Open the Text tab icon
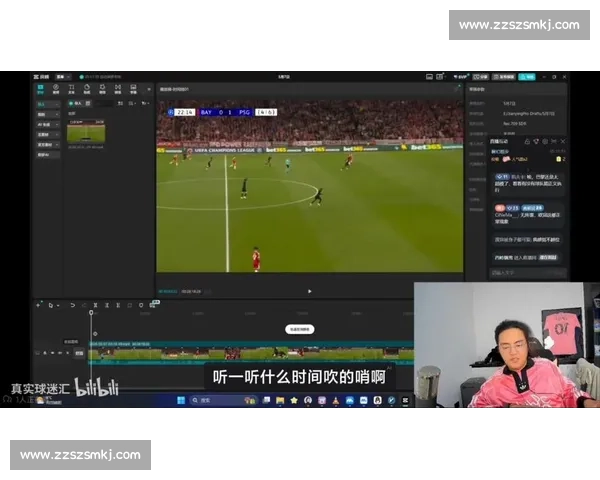Viewport: 600px width, 480px height. pos(71,89)
